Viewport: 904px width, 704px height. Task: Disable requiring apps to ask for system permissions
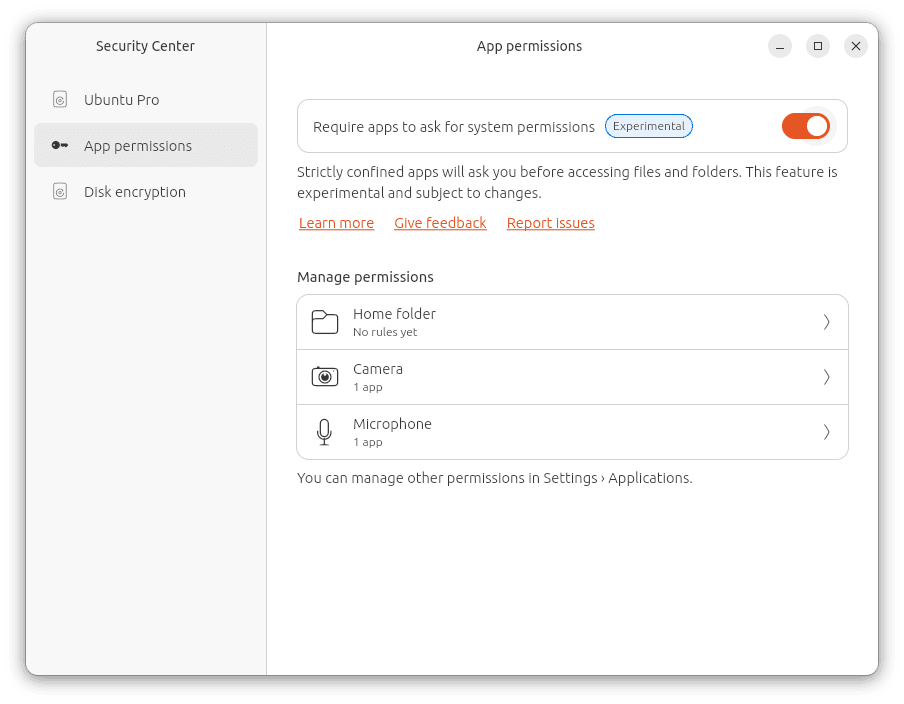(805, 126)
